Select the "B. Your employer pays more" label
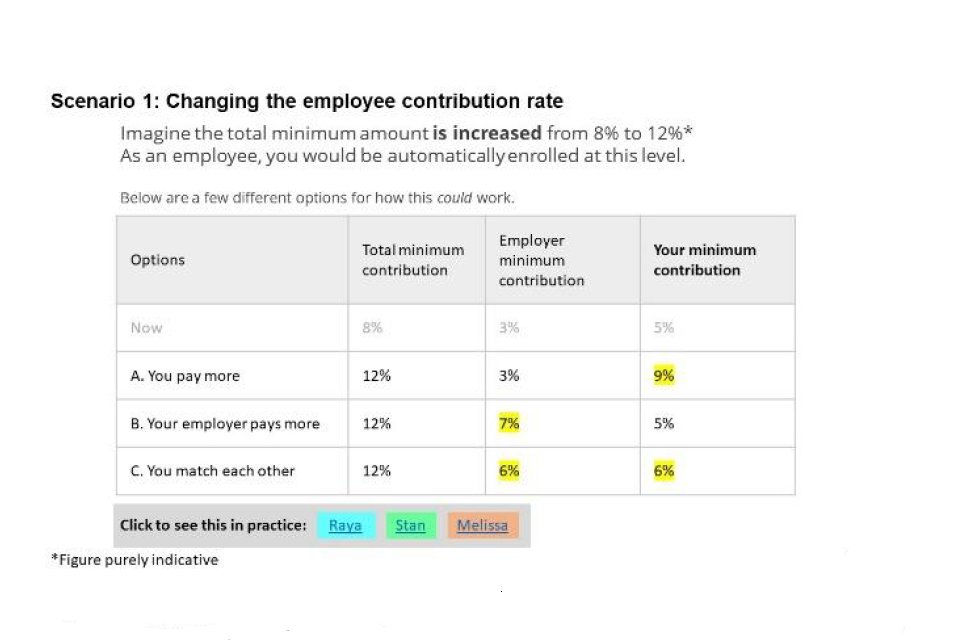960x640 pixels. tap(225, 424)
